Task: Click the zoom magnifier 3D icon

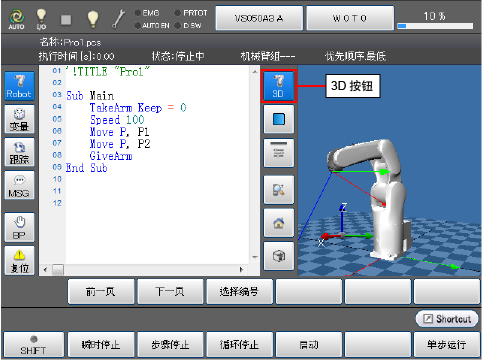Action: point(279,190)
